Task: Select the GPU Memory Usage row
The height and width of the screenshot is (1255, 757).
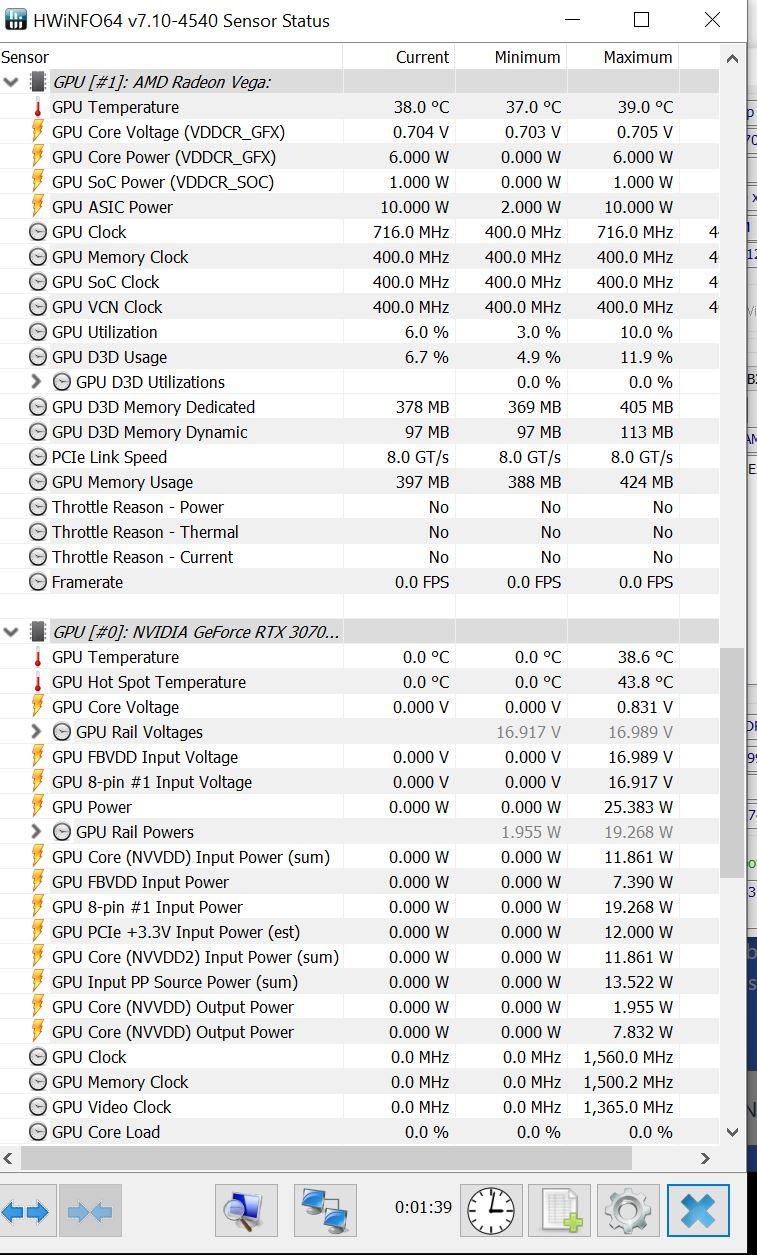Action: coord(359,482)
